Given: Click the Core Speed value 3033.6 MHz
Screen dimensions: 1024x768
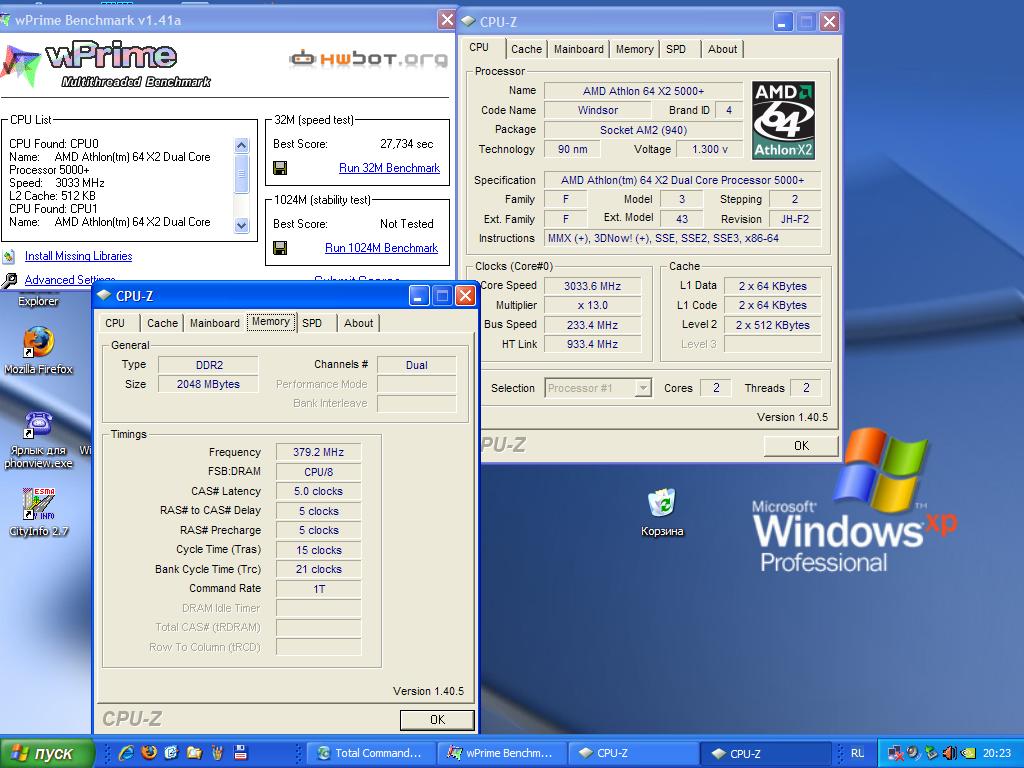Looking at the screenshot, I should click(x=592, y=286).
